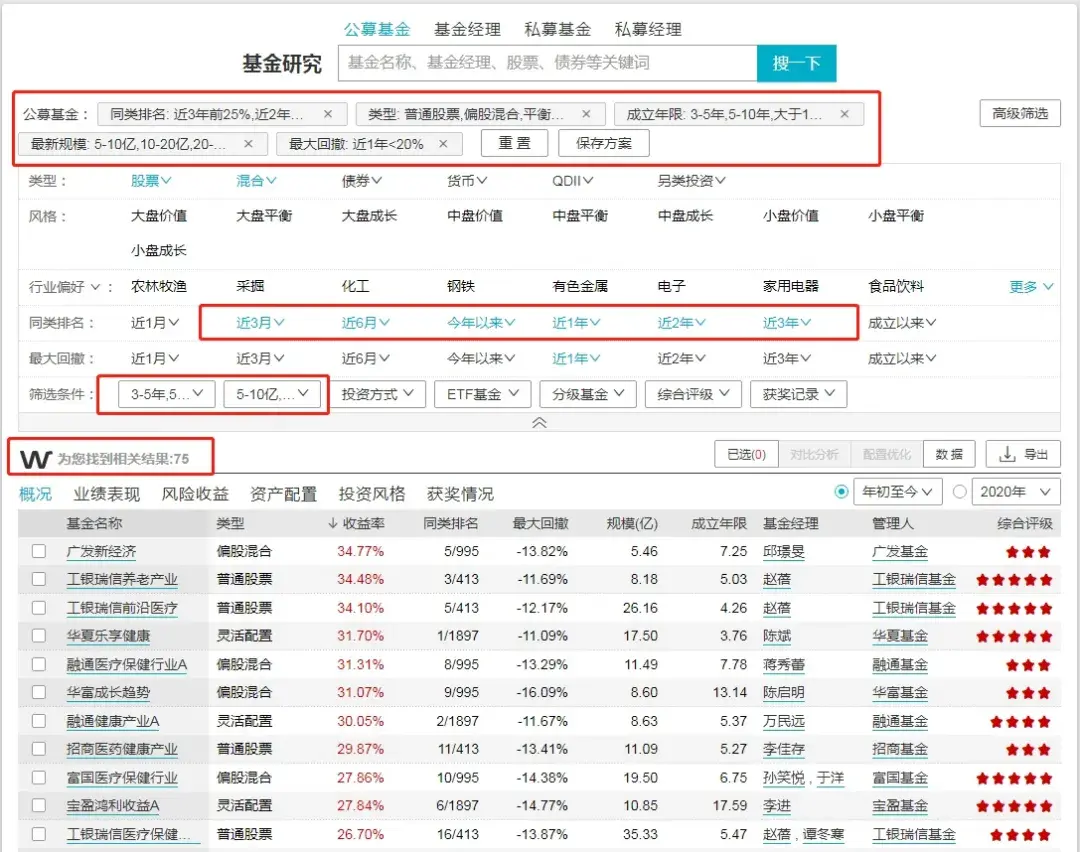Image resolution: width=1080 pixels, height=852 pixels.
Task: Switch to the 私募基金 tab
Action: coord(557,29)
